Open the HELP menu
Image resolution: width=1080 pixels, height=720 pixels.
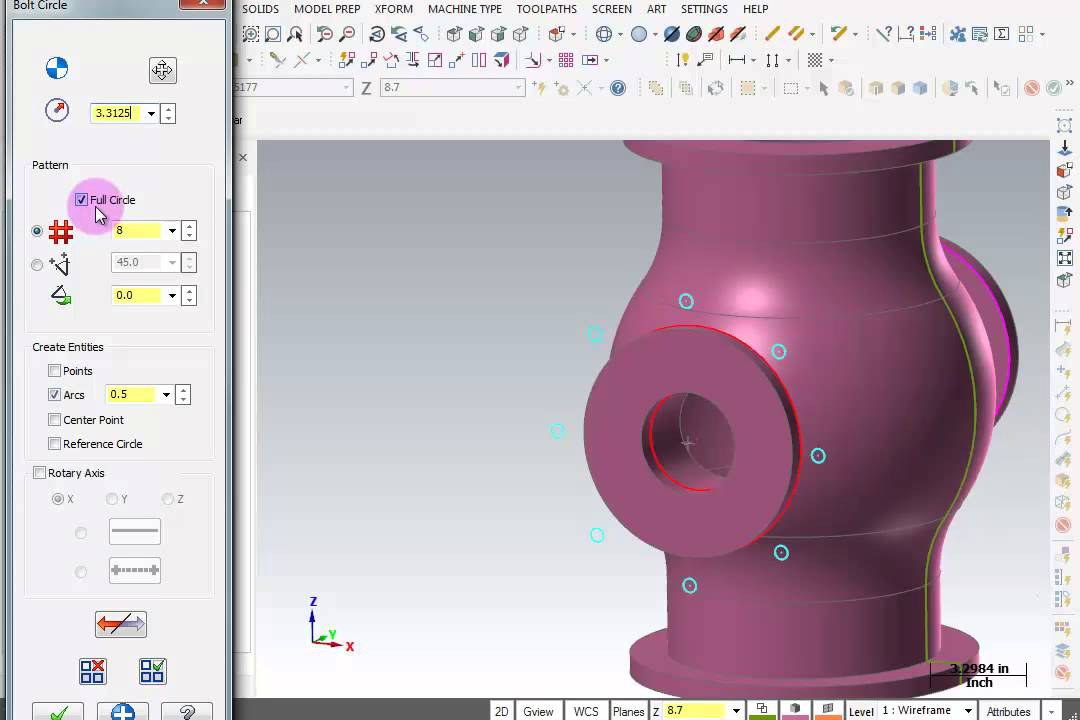[x=756, y=9]
